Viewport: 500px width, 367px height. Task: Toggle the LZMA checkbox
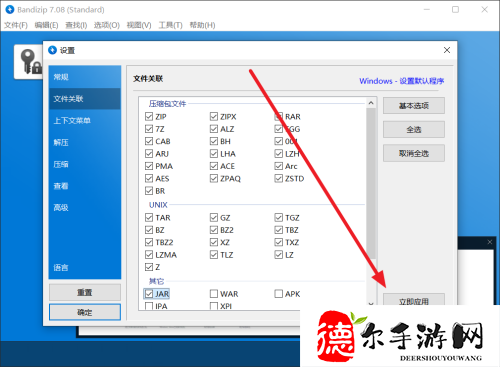(149, 255)
